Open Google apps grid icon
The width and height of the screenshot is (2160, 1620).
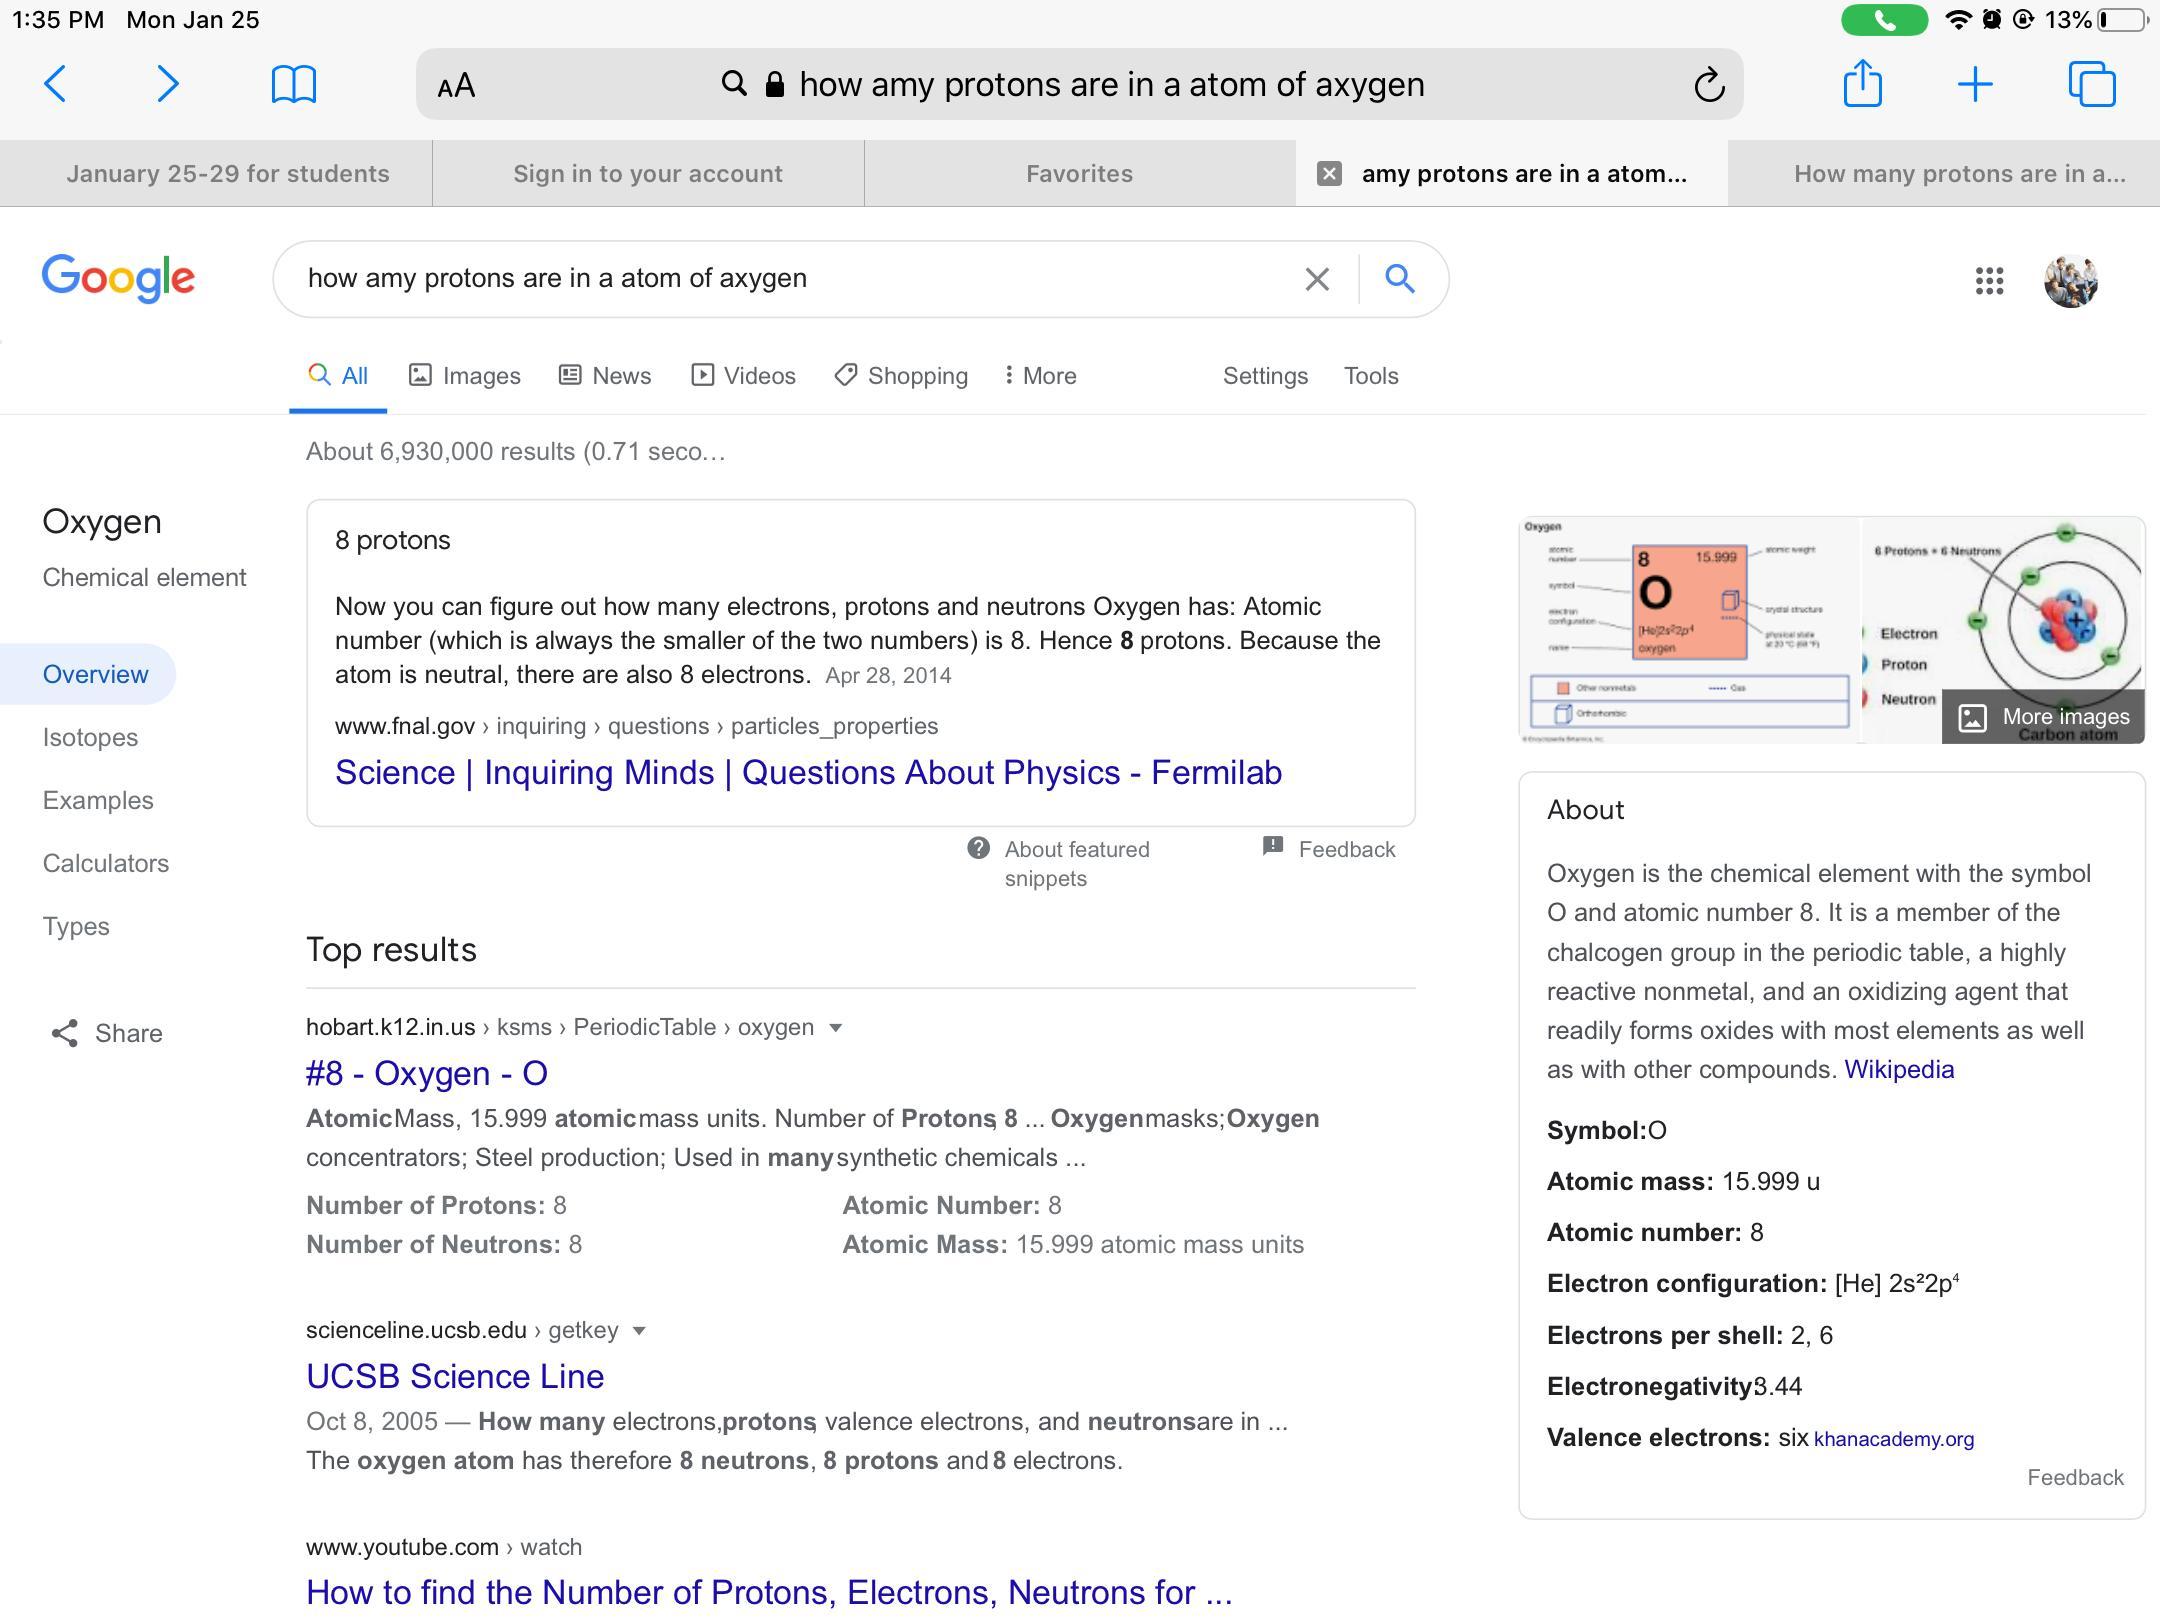pyautogui.click(x=1989, y=280)
